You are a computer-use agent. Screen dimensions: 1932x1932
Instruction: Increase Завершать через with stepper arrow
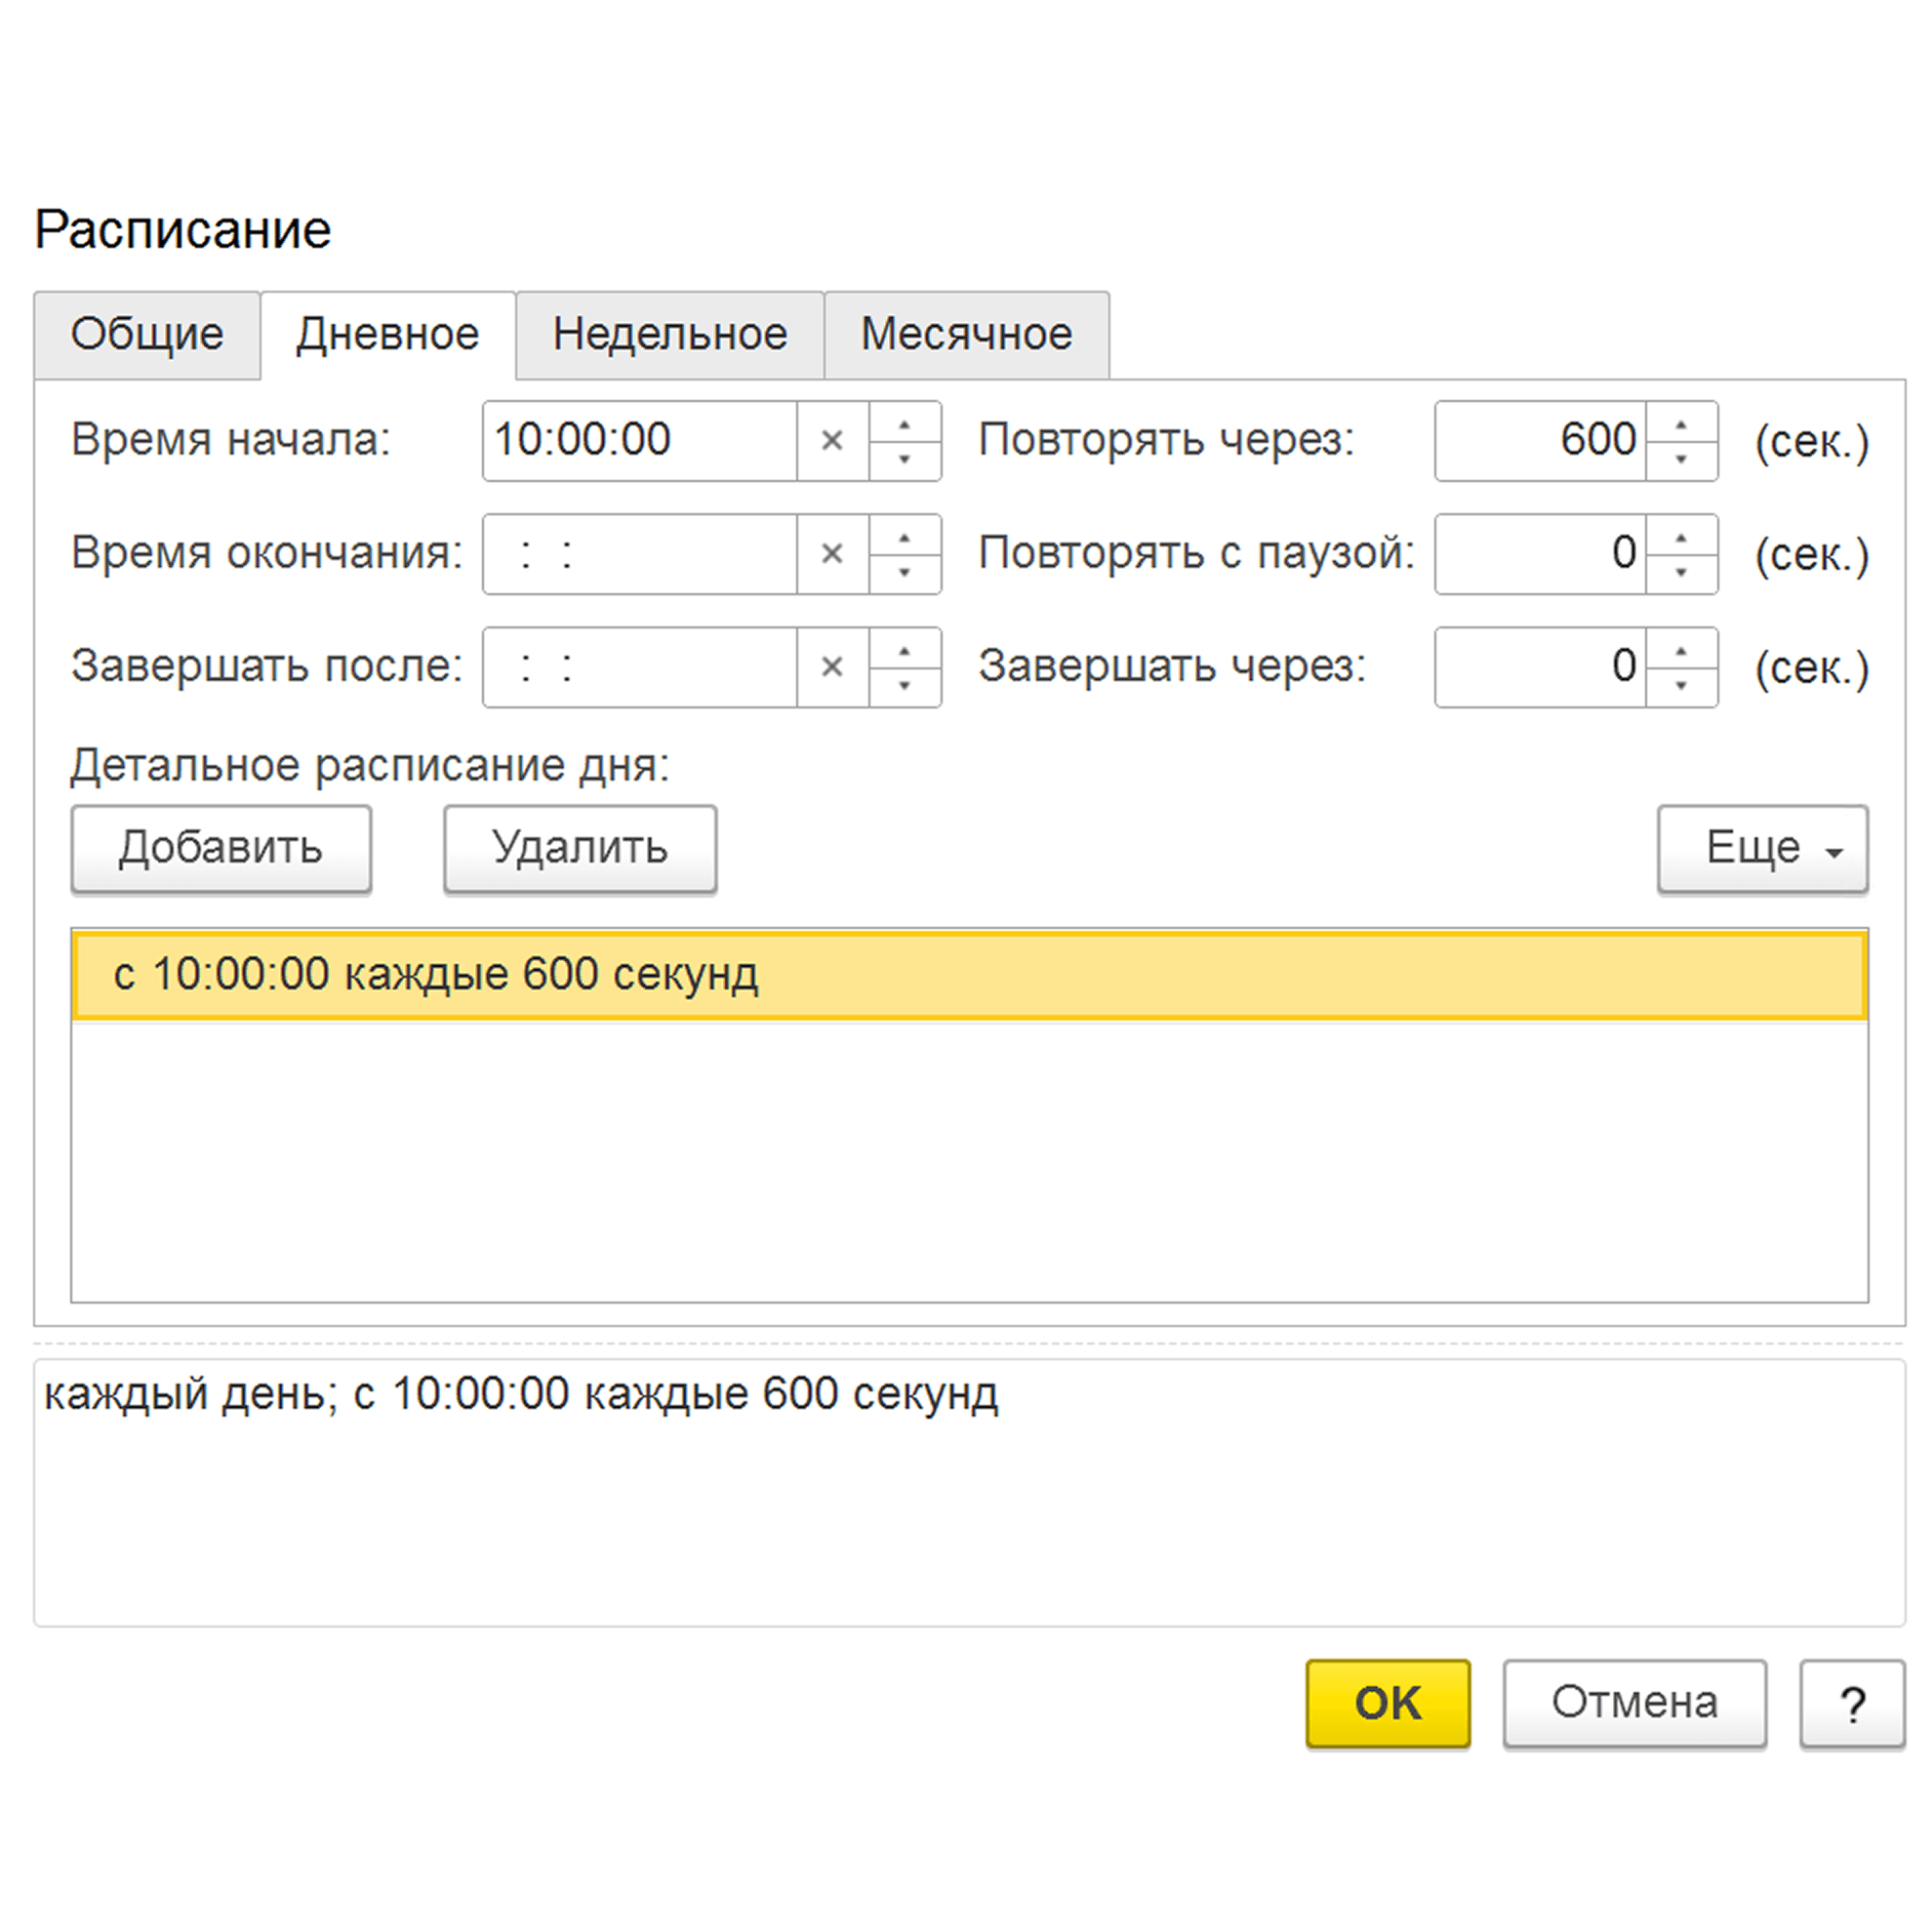(x=1680, y=651)
